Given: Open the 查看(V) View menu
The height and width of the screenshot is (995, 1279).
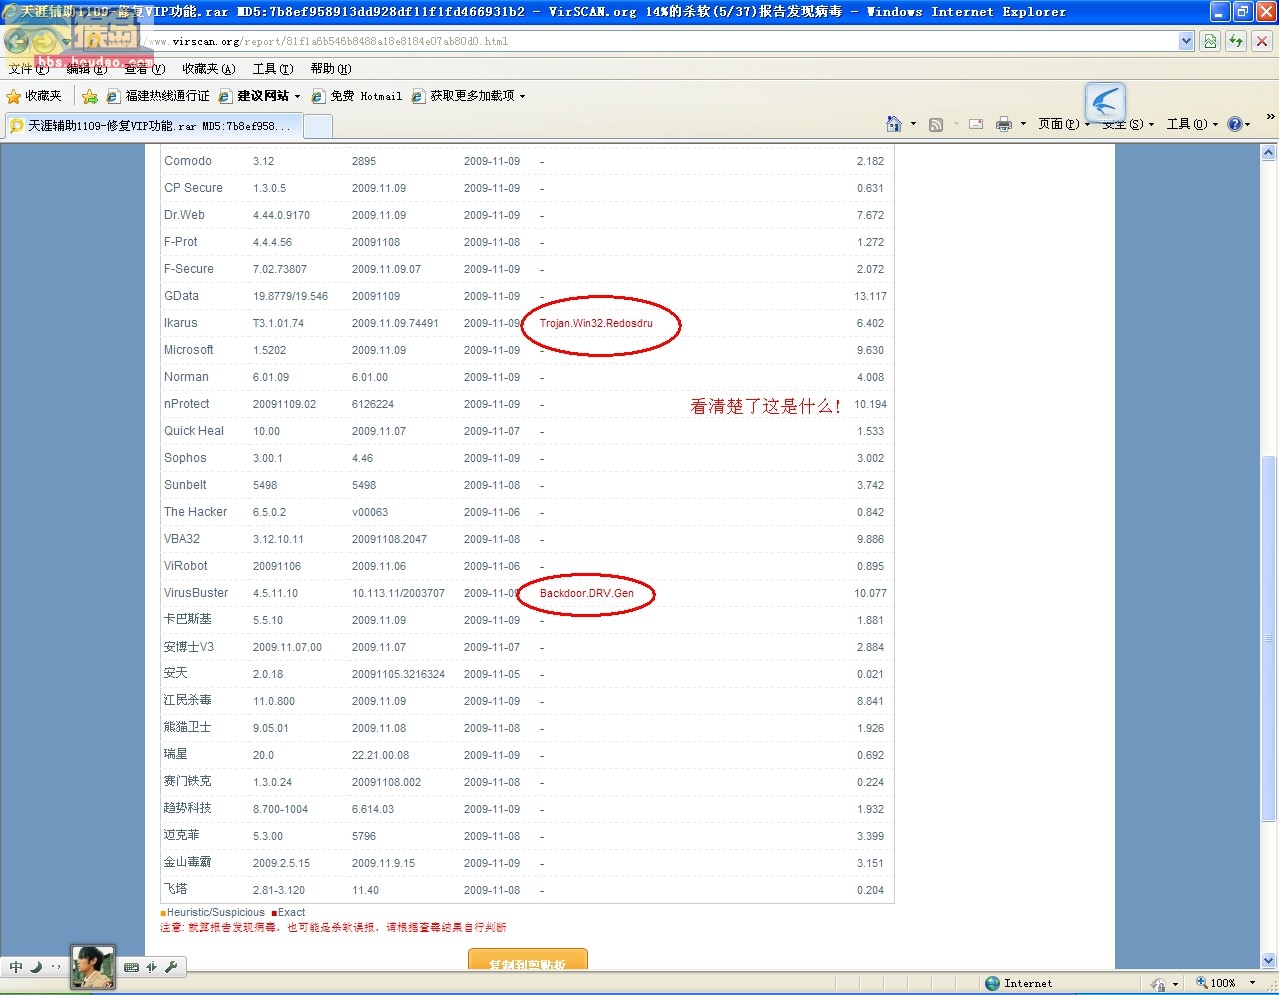Looking at the screenshot, I should (x=144, y=69).
